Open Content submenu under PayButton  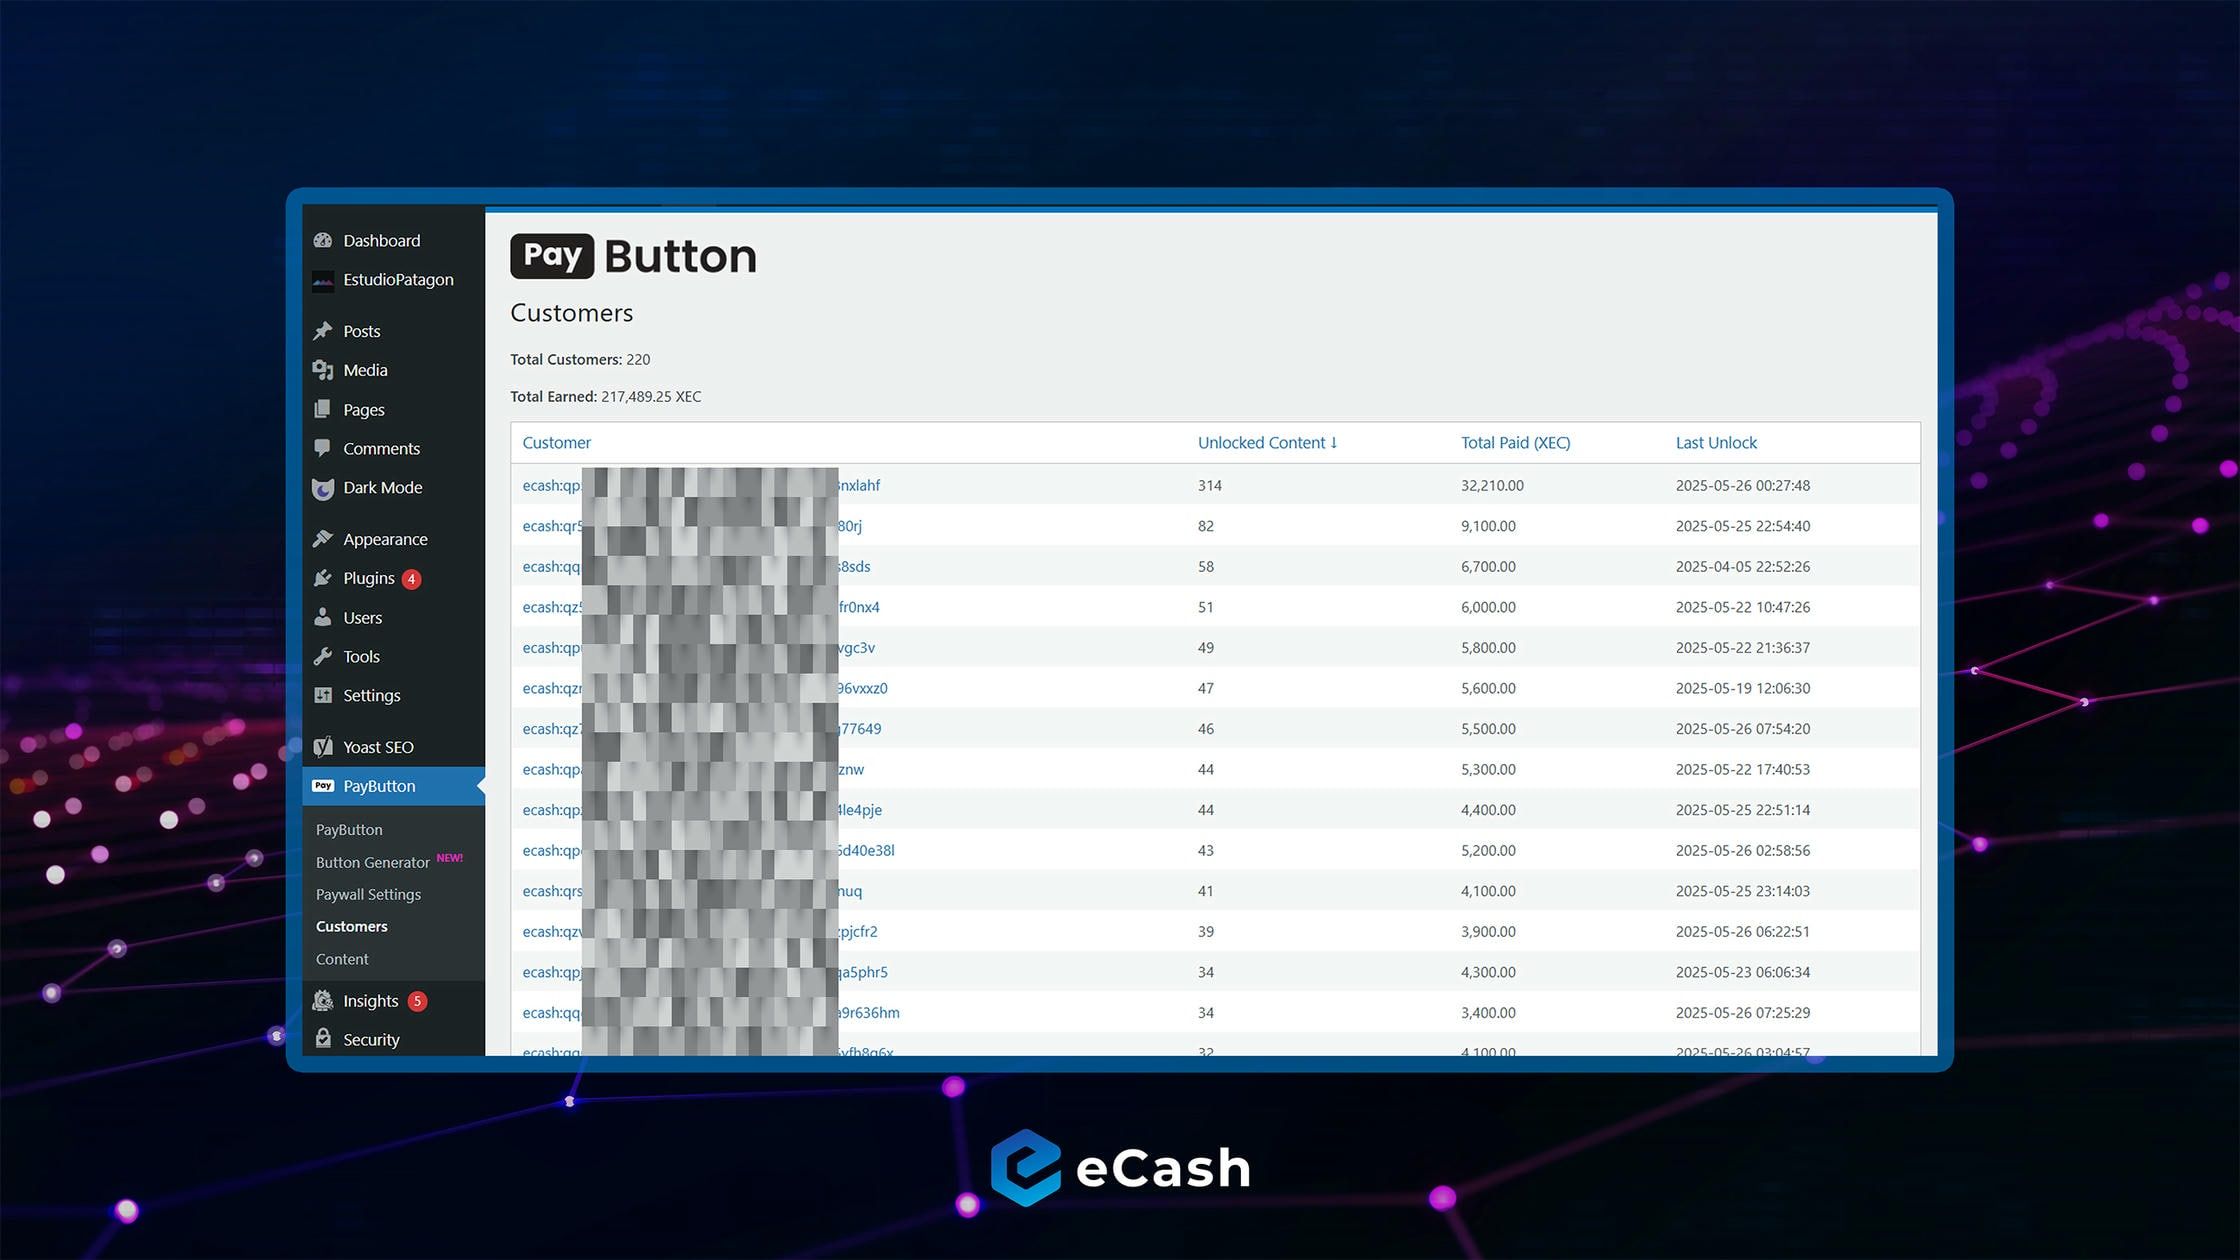tap(342, 959)
